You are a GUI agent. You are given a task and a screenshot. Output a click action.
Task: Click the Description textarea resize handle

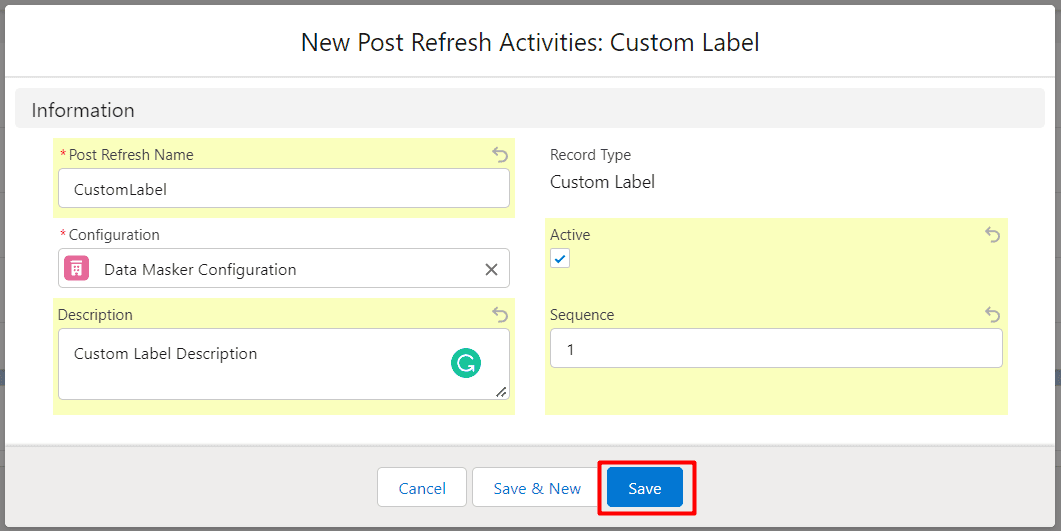[x=500, y=391]
